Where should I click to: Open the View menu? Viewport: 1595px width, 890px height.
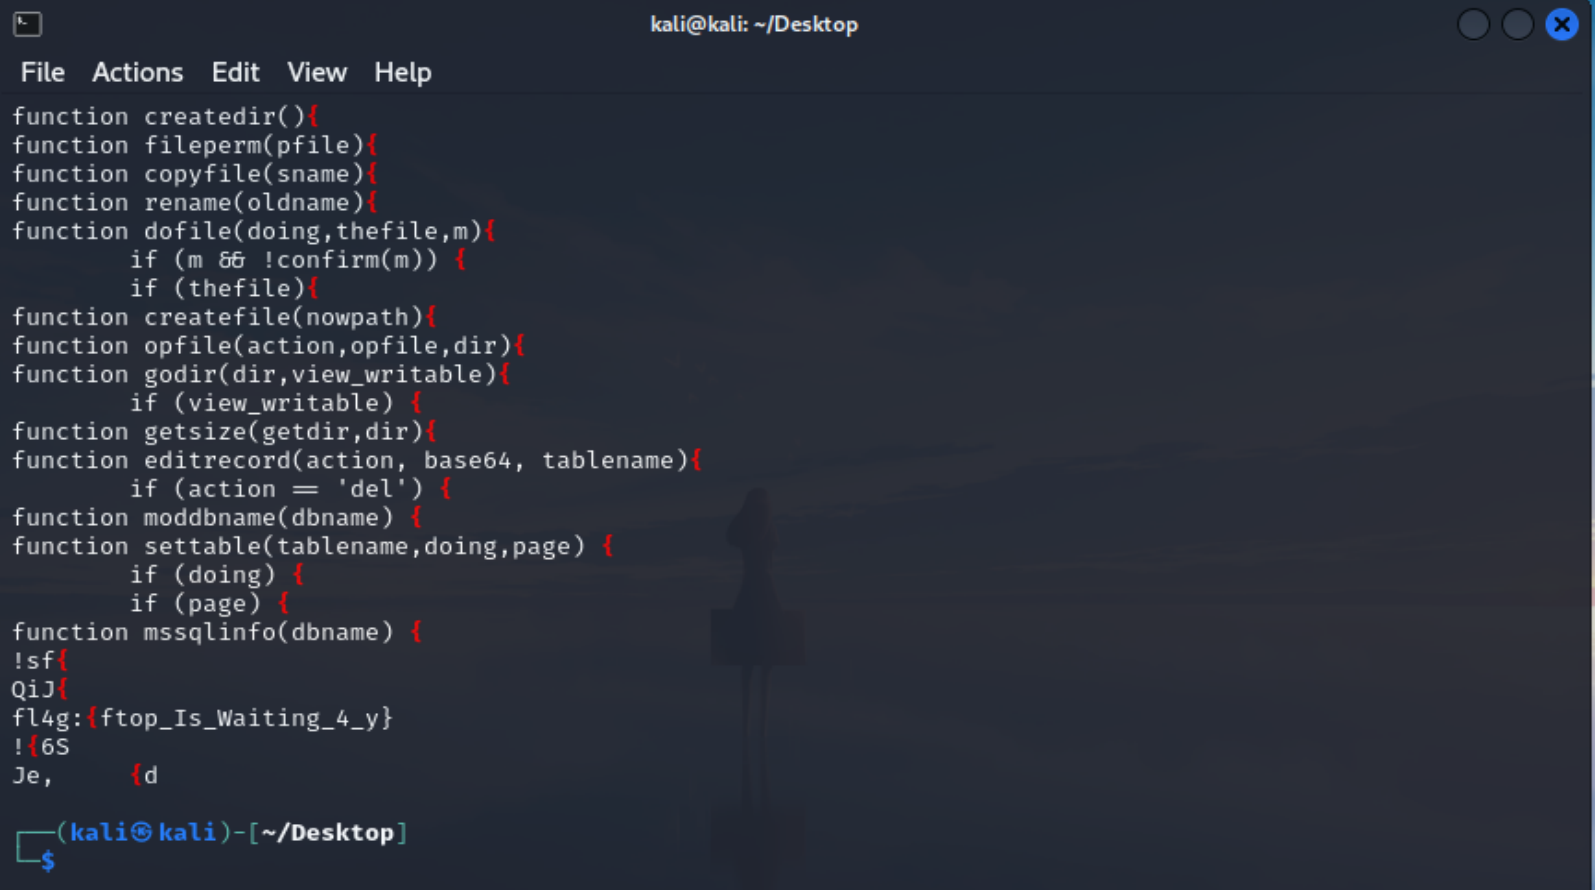point(316,72)
